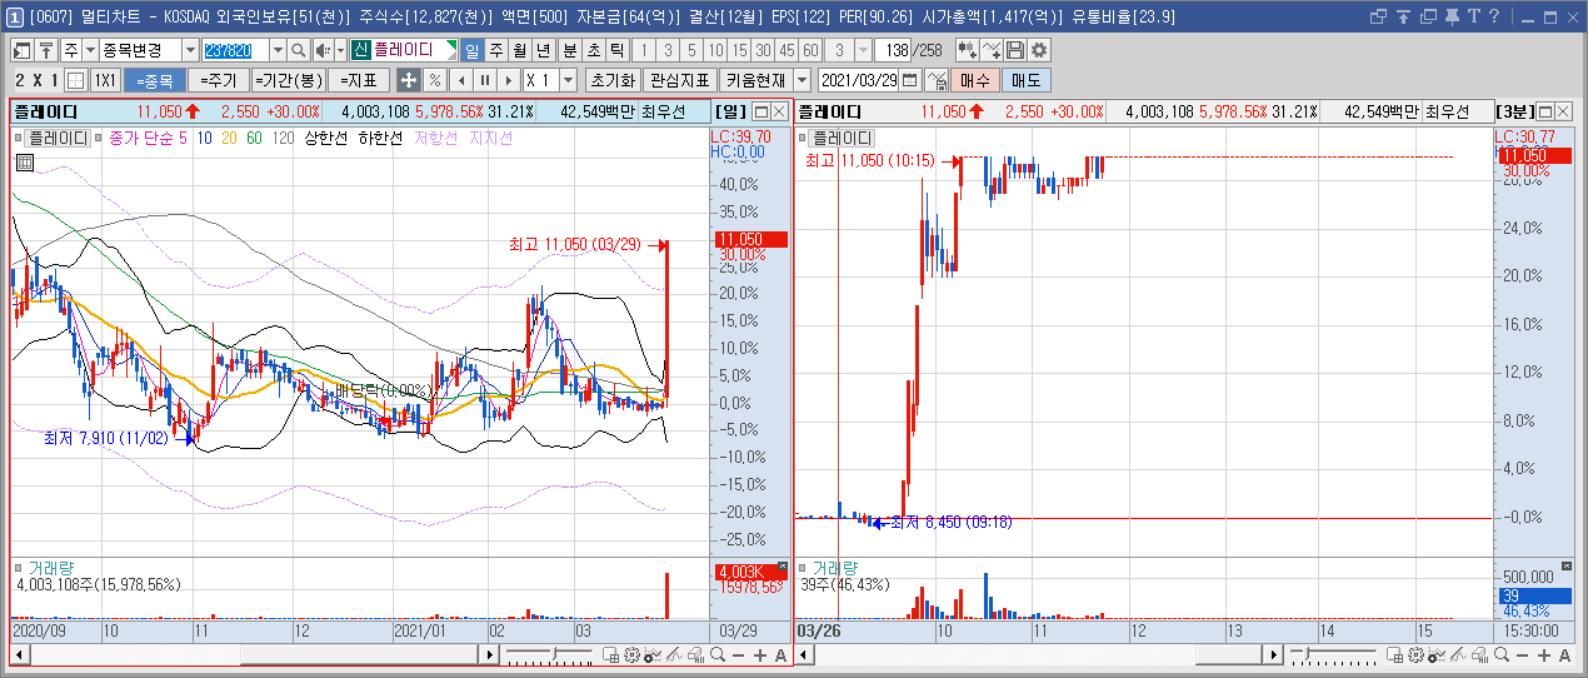The height and width of the screenshot is (678, 1588).
Task: Click the left chart's minus zoom-out icon
Action: click(738, 655)
